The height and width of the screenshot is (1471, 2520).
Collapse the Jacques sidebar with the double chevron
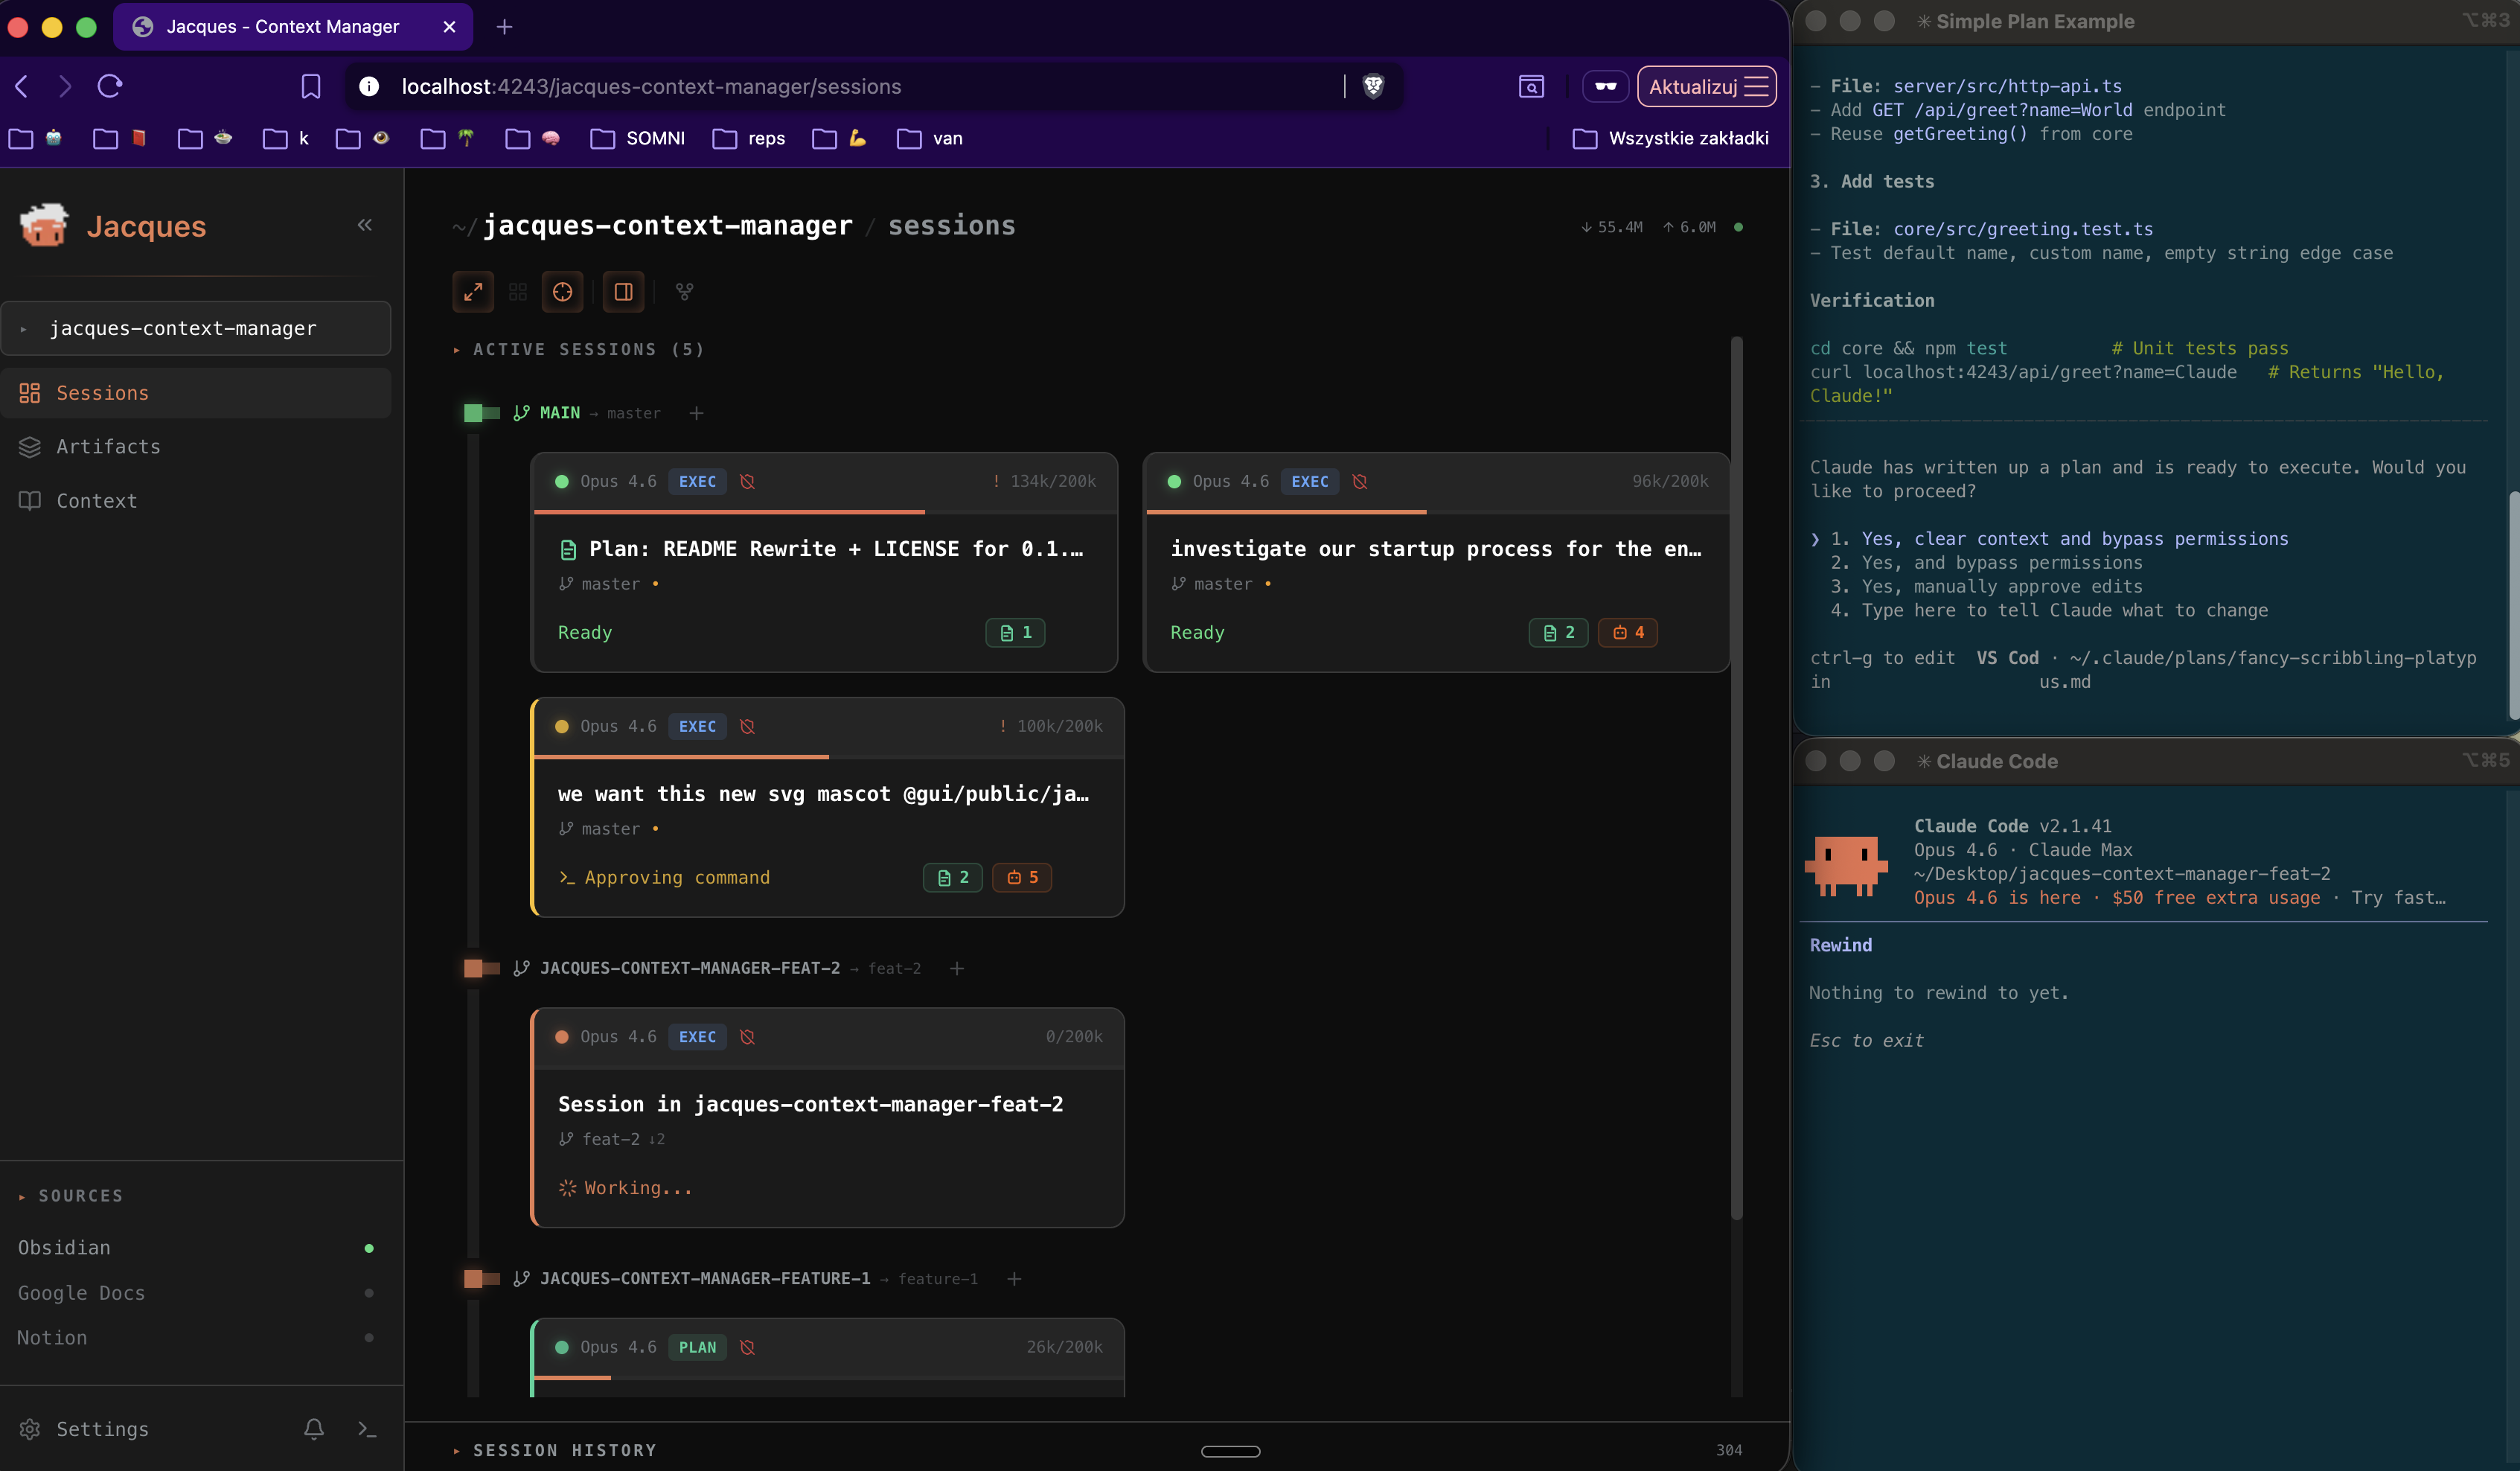pos(365,225)
